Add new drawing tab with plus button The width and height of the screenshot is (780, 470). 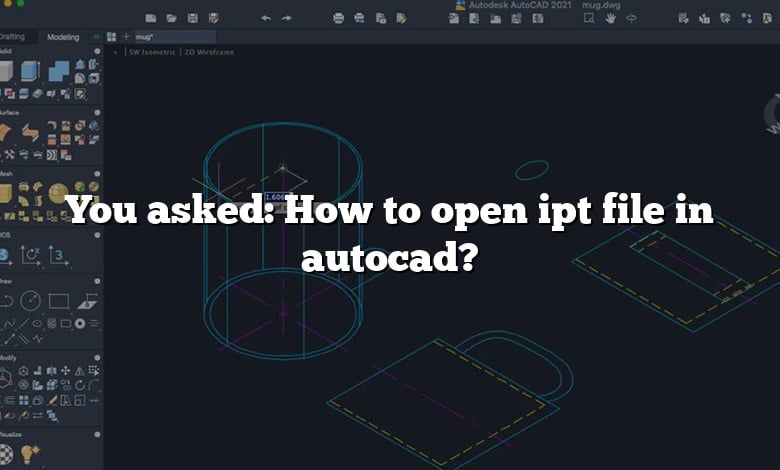click(125, 36)
